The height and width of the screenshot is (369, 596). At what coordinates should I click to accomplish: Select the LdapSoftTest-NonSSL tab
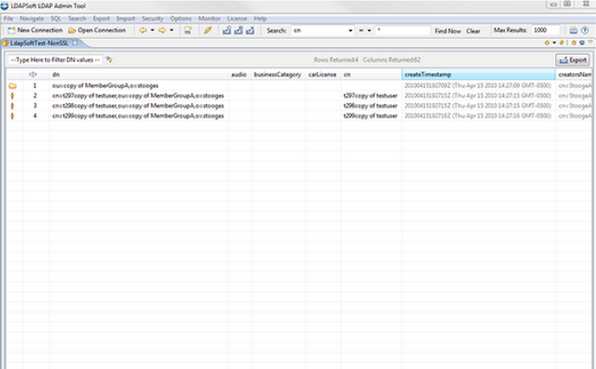39,43
